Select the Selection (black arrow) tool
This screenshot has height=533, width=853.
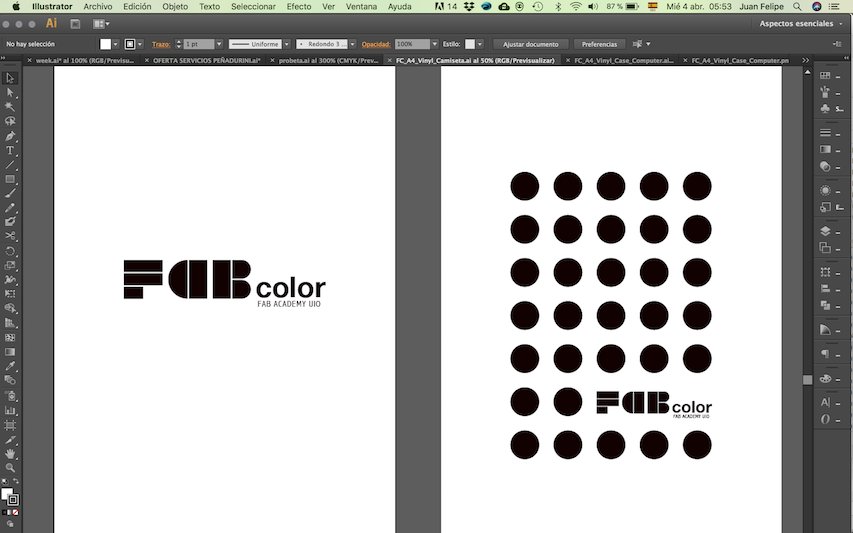10,78
